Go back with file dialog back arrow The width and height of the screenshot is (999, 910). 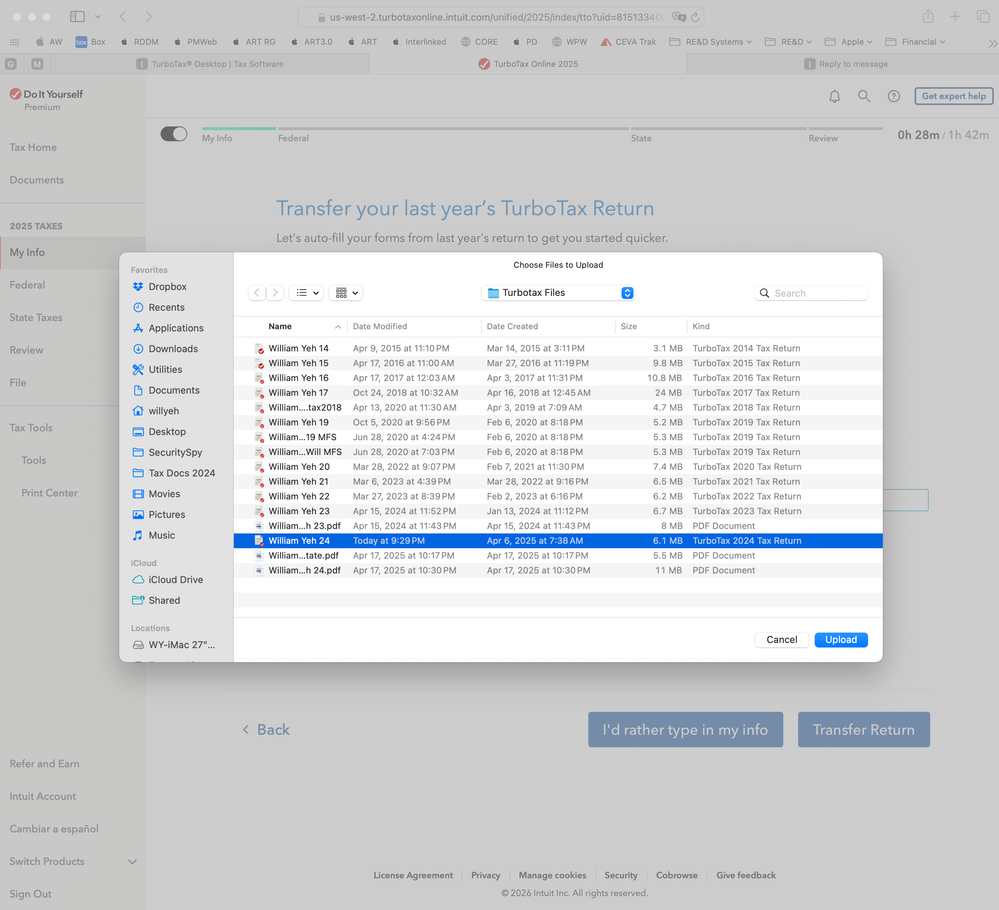257,293
